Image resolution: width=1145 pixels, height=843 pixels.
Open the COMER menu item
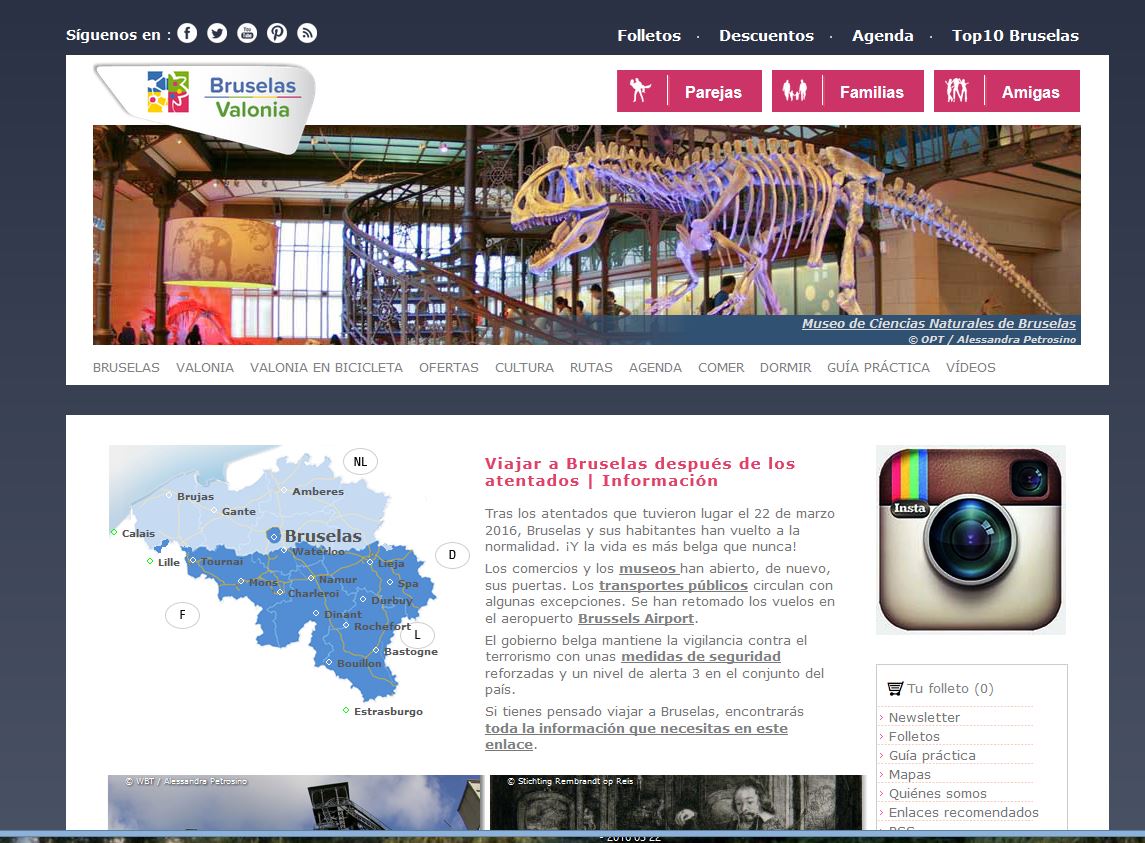tap(721, 367)
